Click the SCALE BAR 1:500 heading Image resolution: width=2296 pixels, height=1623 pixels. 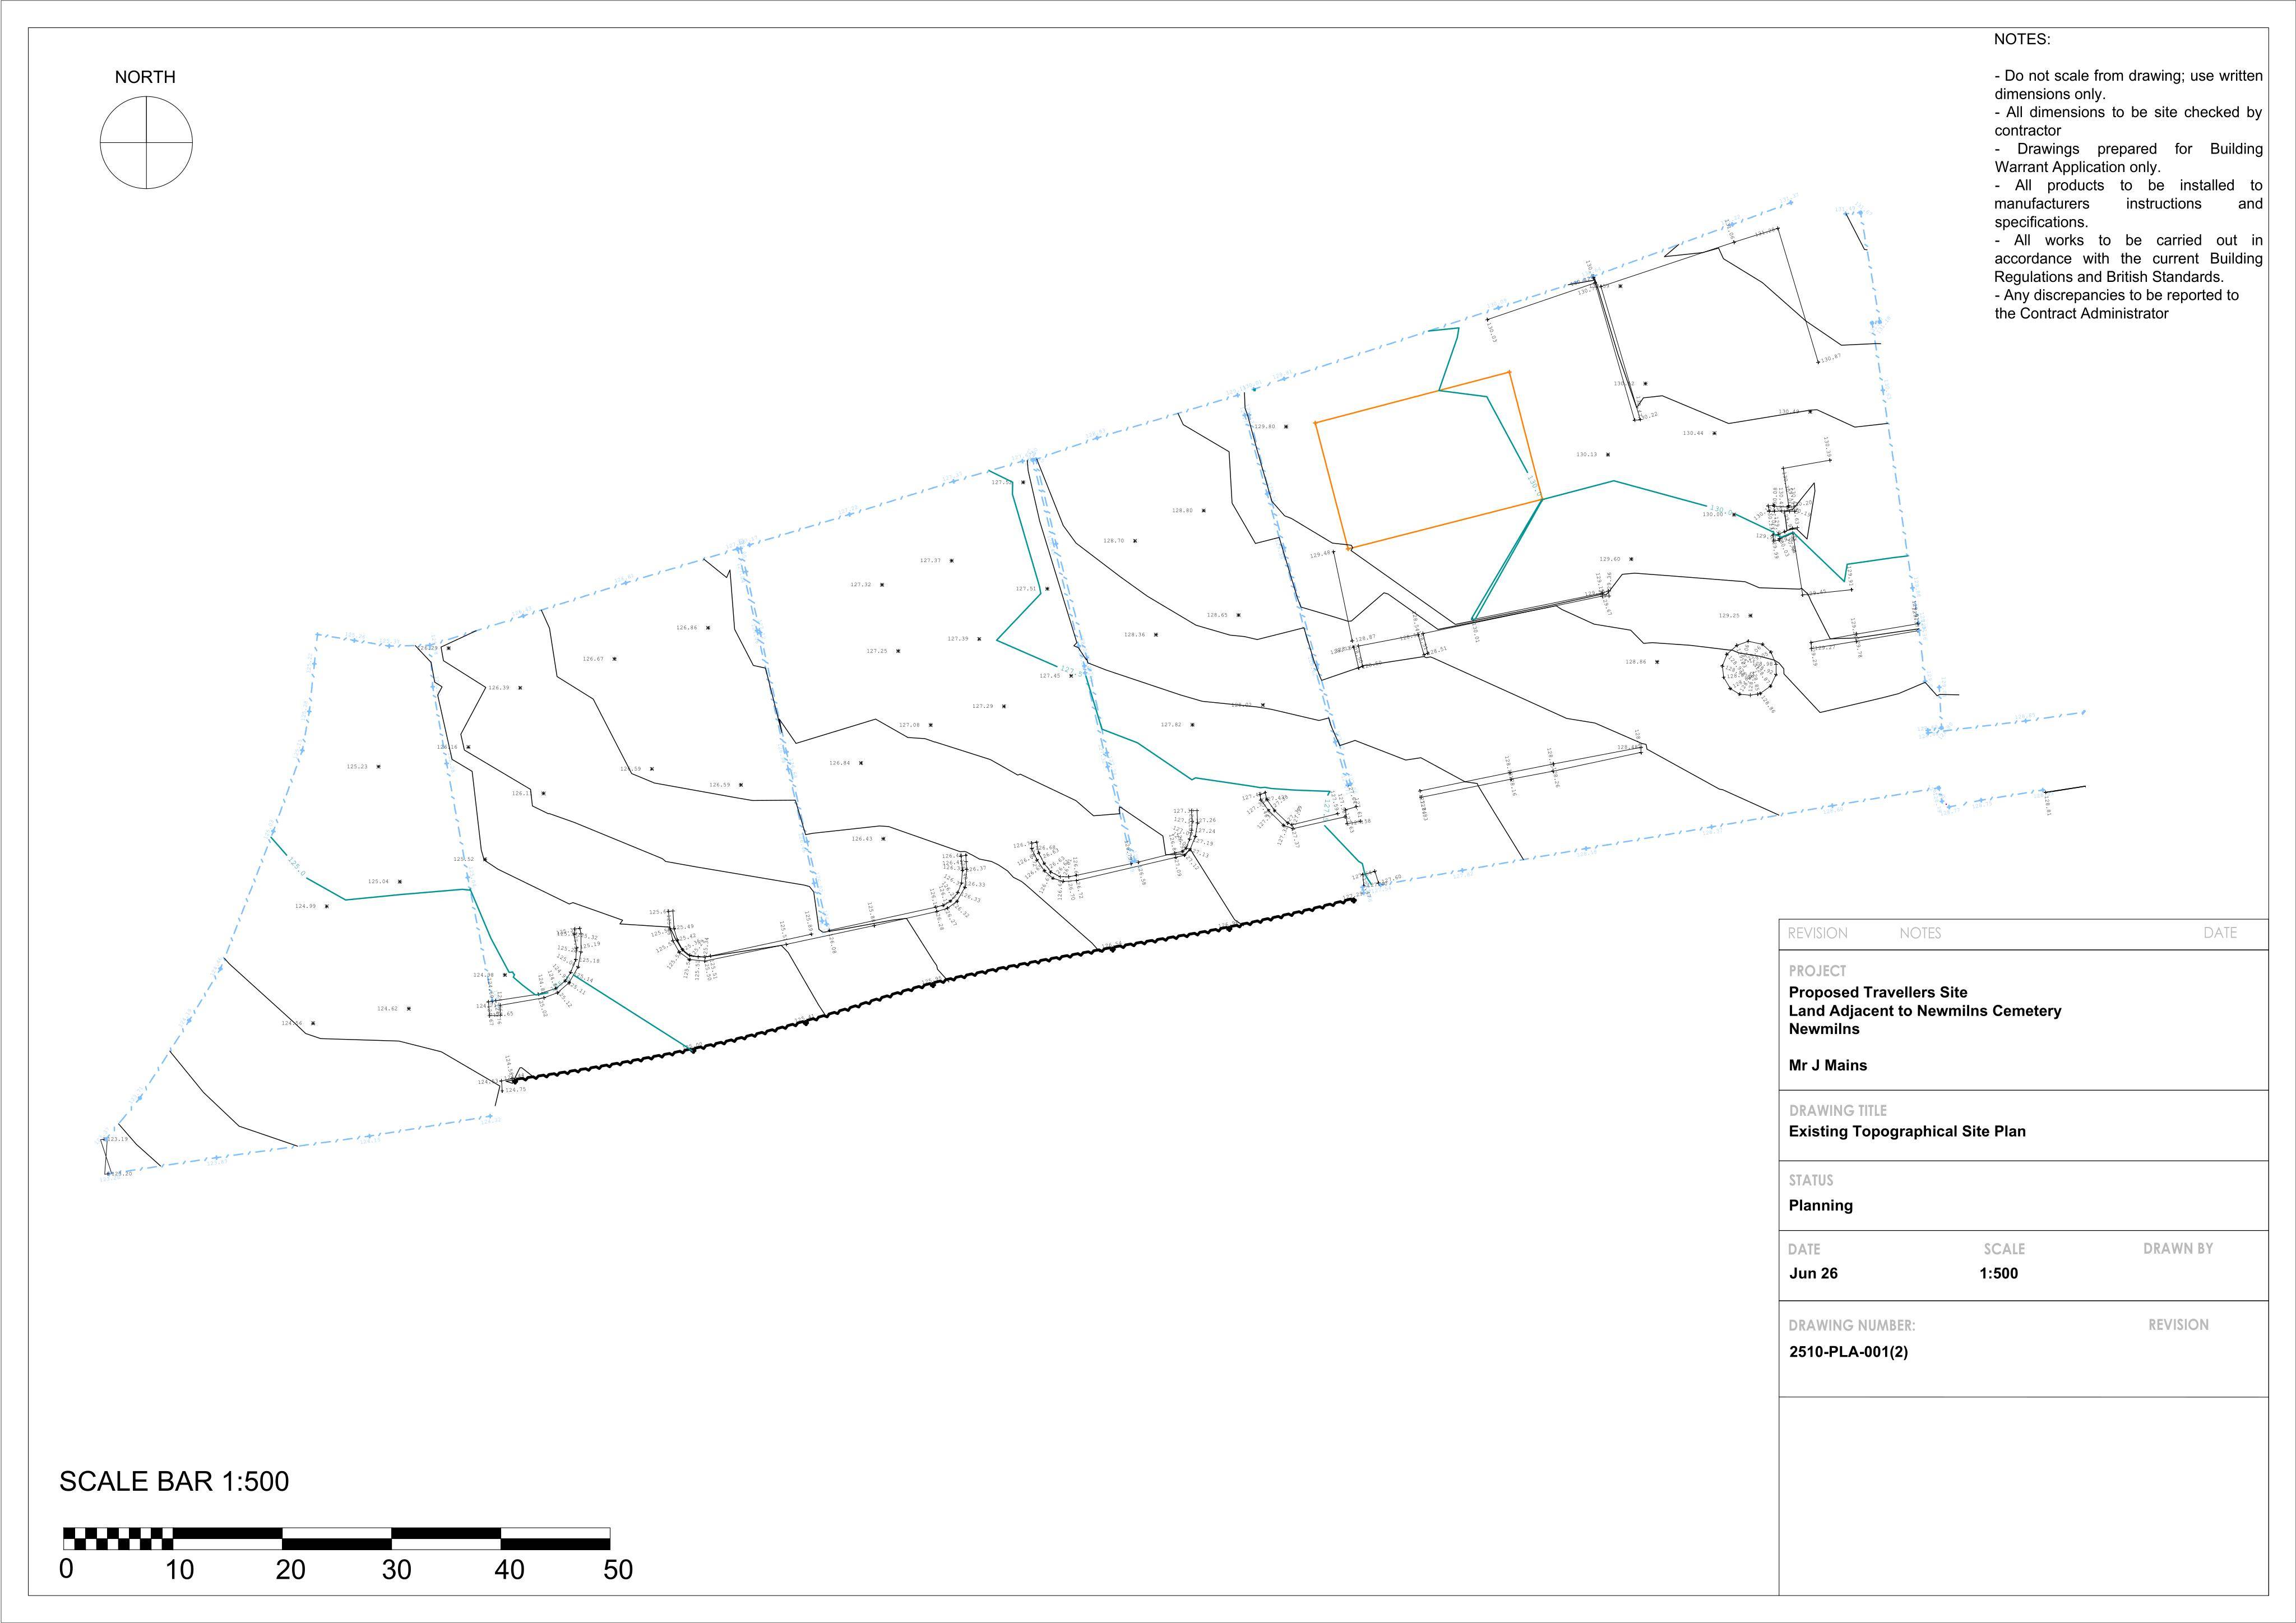[174, 1481]
